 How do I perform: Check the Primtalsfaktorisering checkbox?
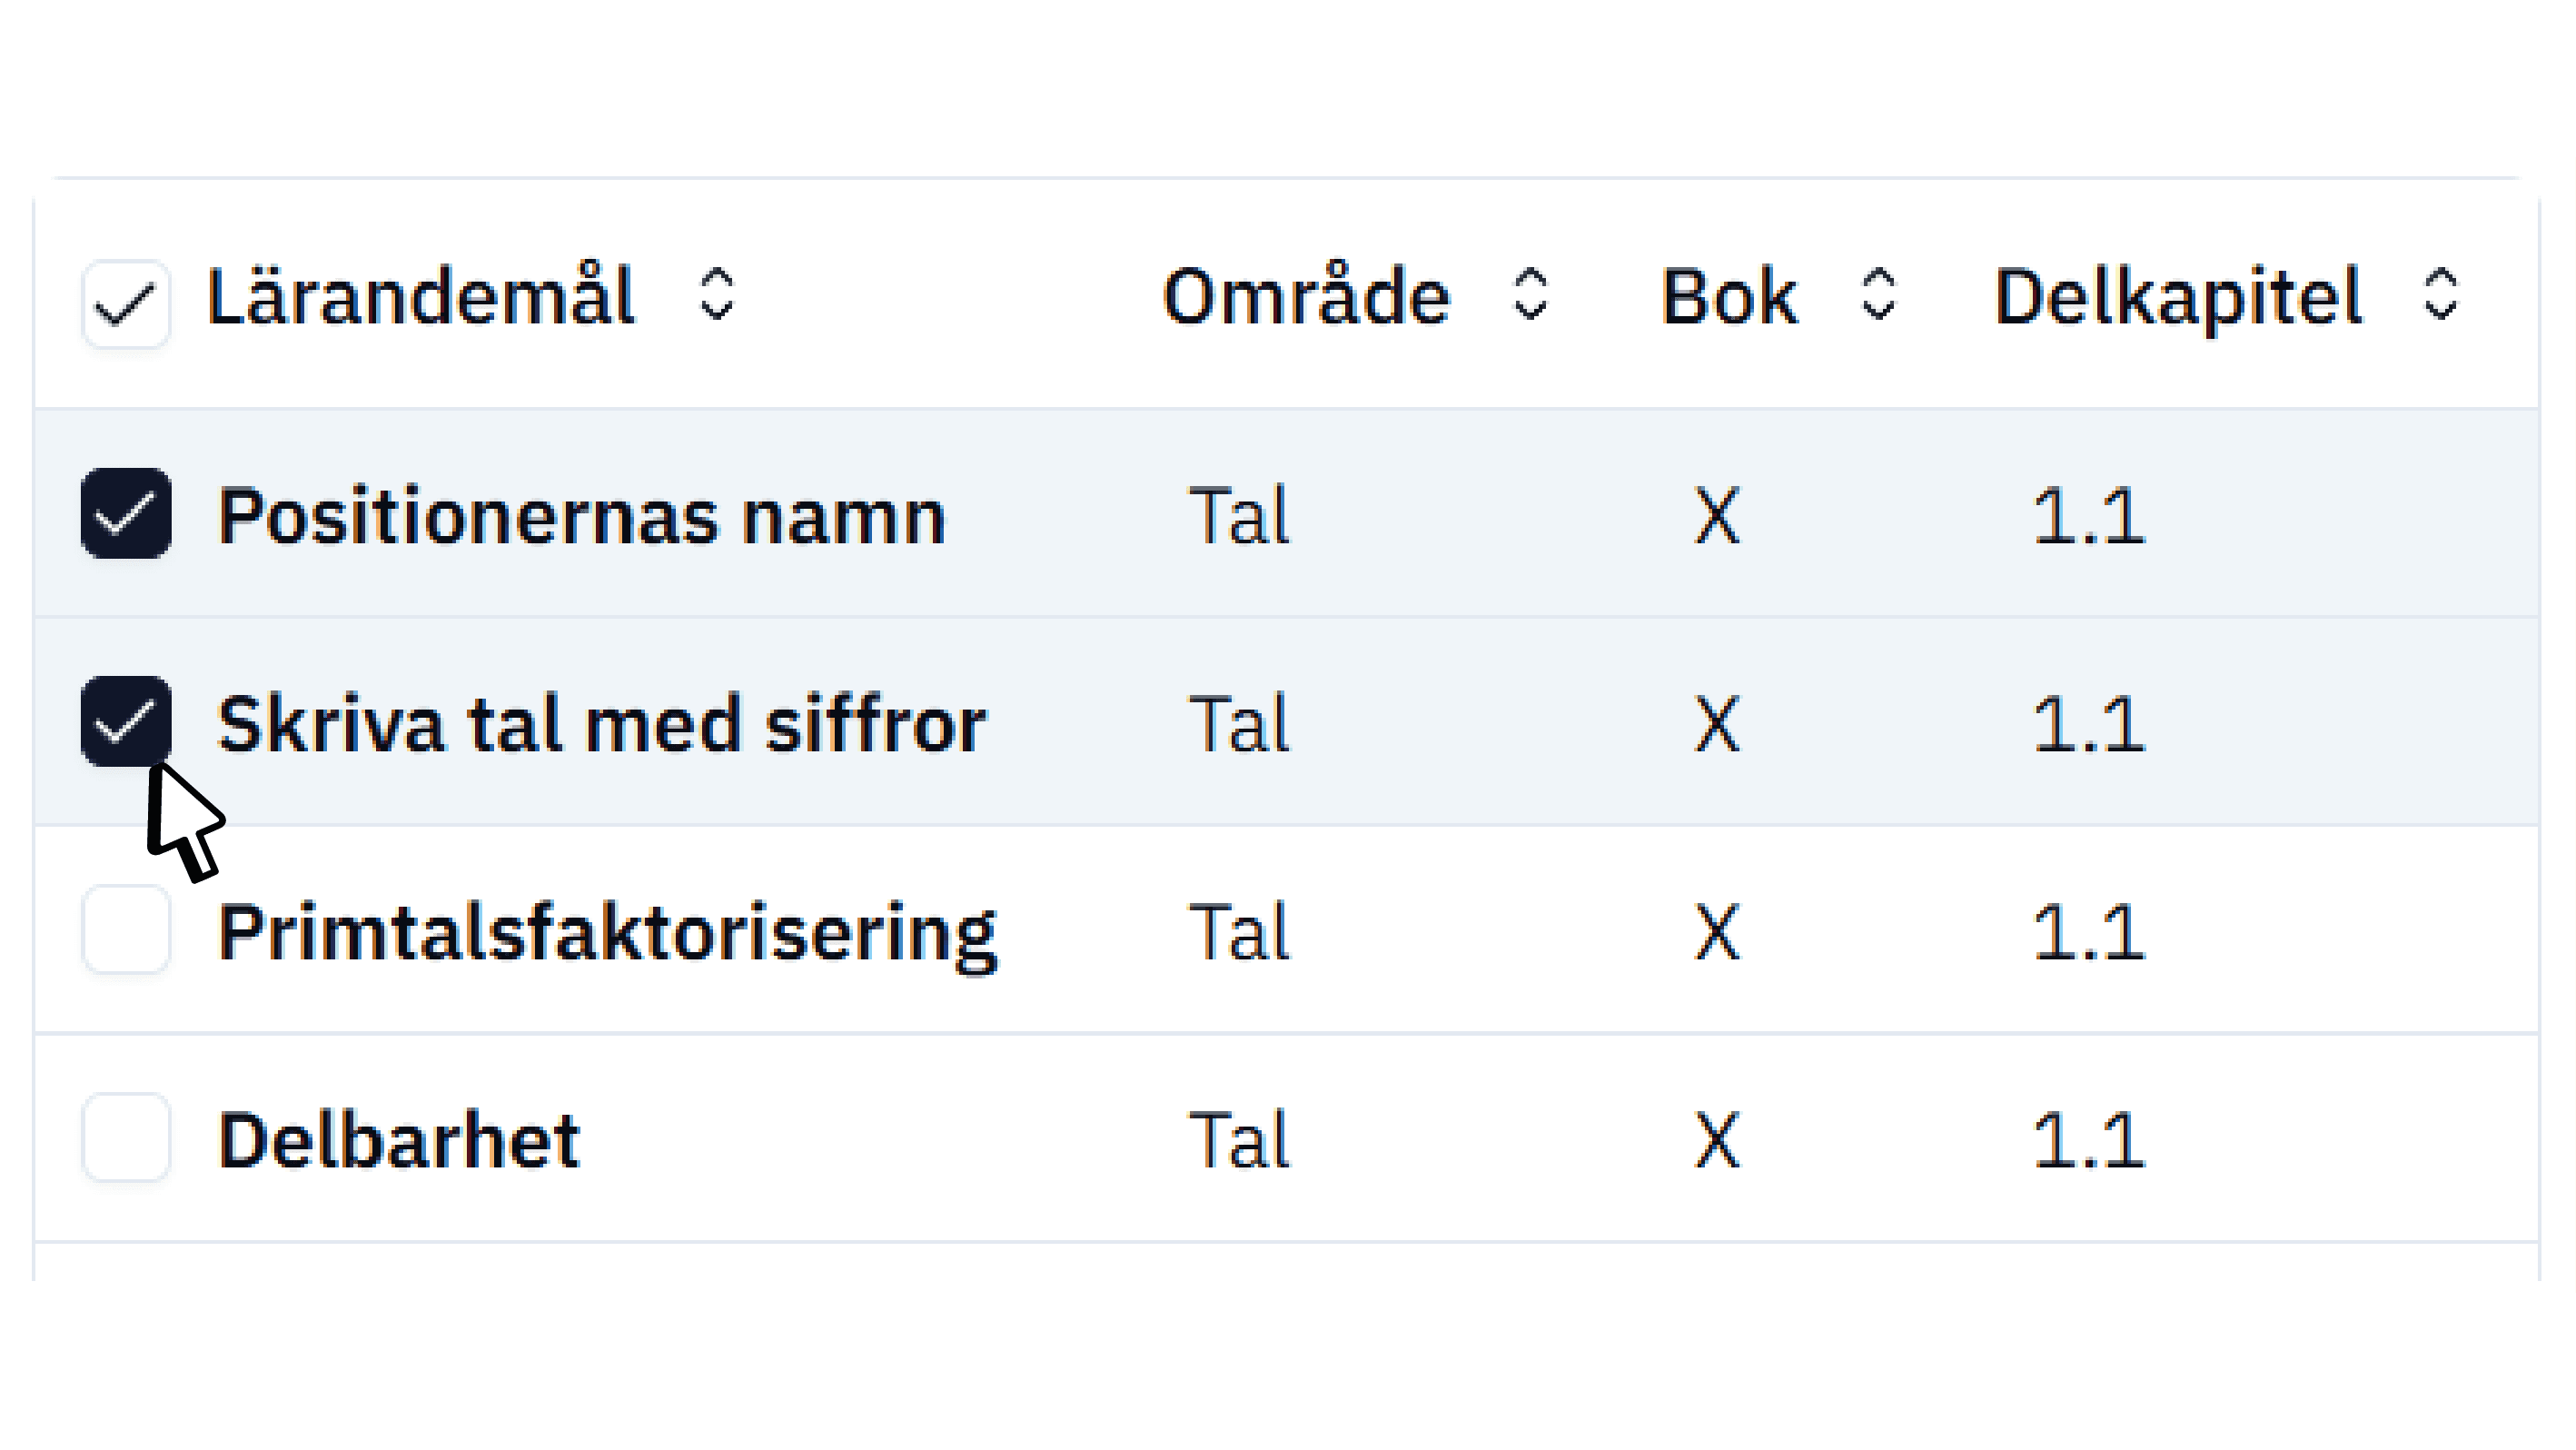coord(125,931)
